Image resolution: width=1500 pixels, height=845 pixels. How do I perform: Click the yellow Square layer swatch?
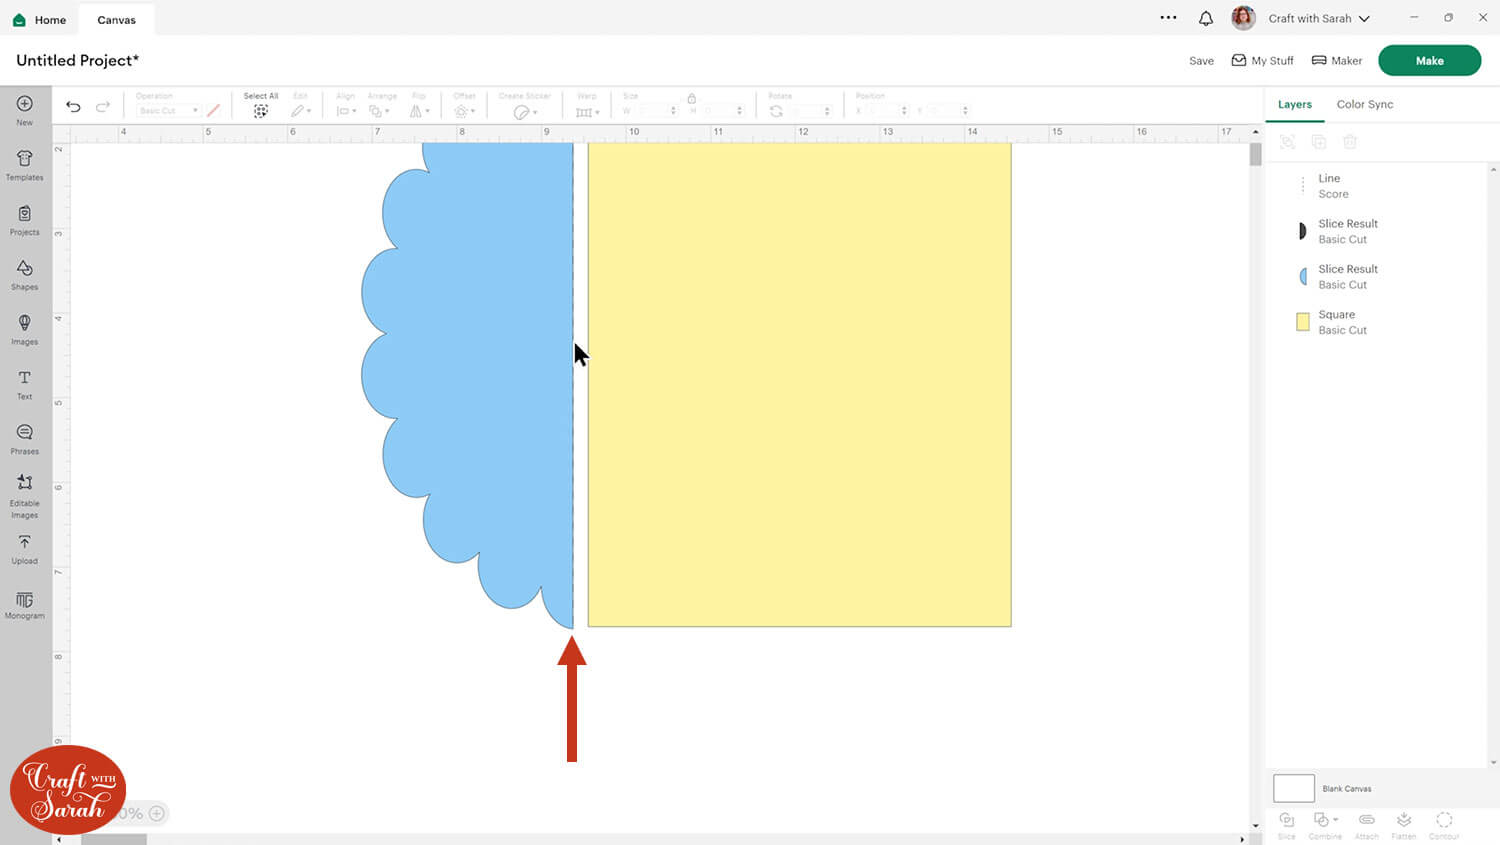point(1302,322)
